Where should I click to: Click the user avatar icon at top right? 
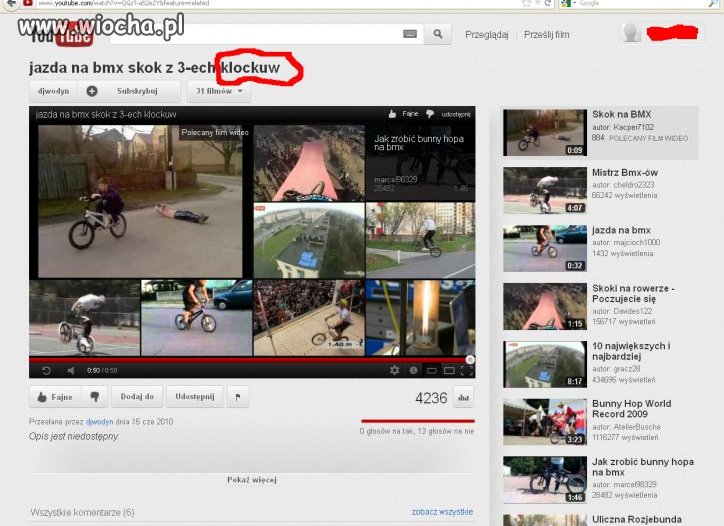(x=631, y=33)
